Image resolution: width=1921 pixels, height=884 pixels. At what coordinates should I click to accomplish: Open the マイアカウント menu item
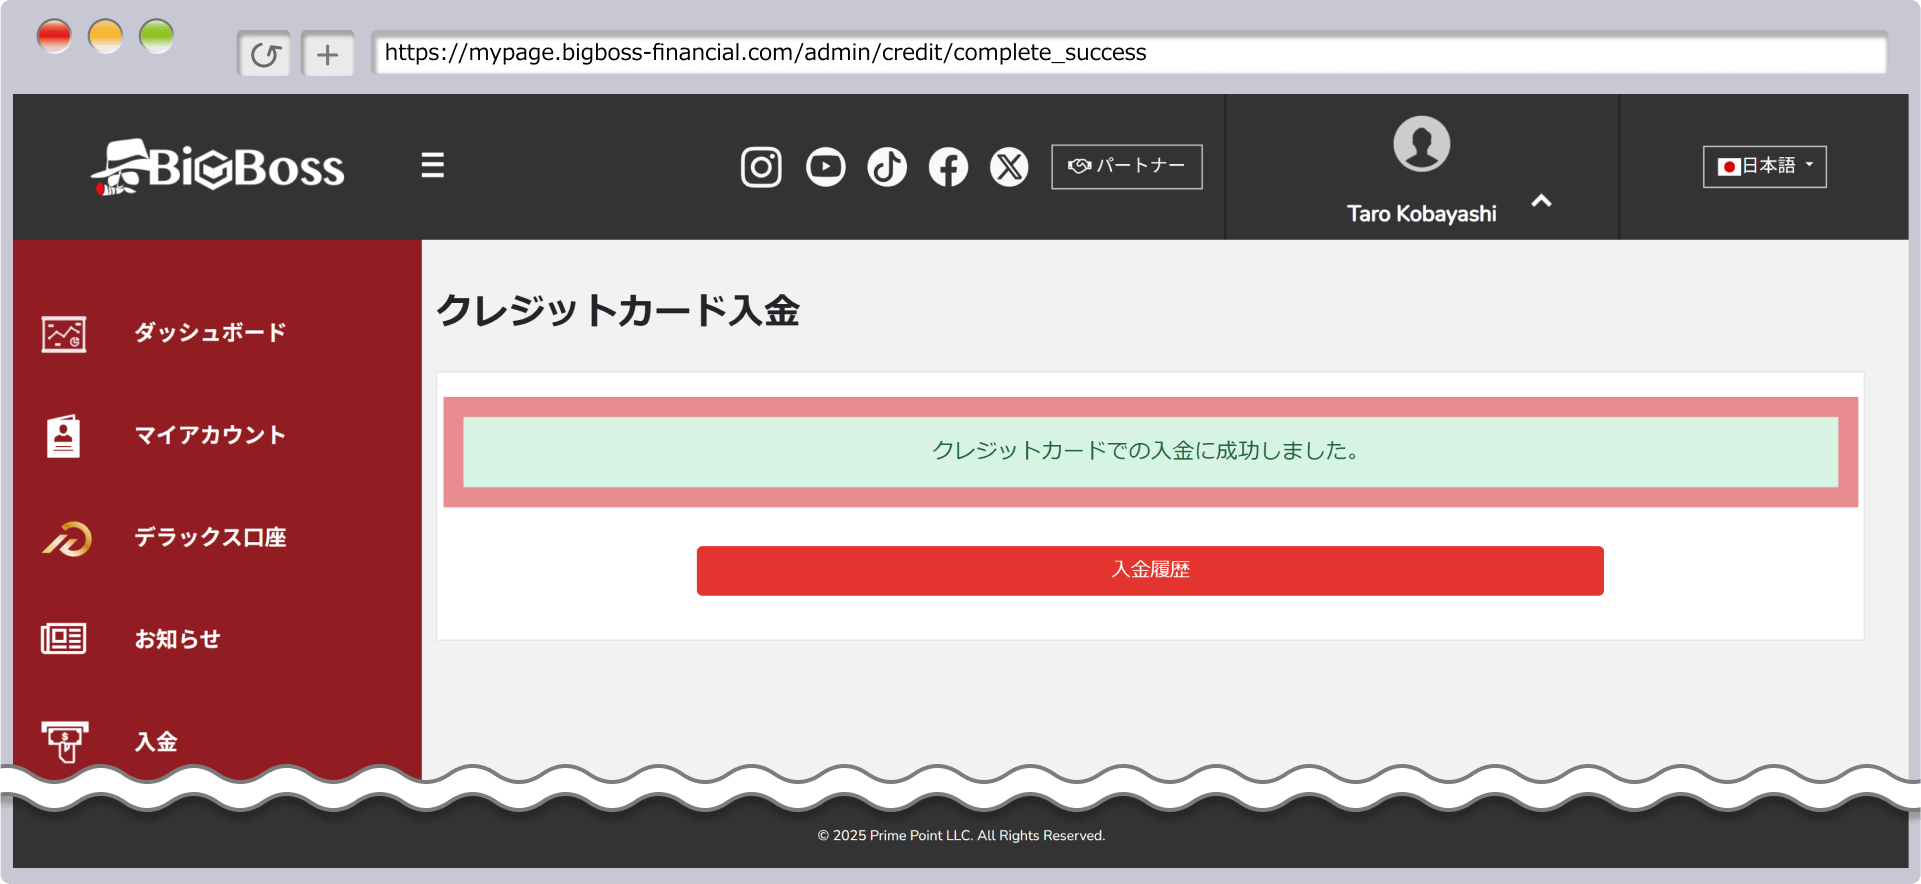[x=210, y=435]
